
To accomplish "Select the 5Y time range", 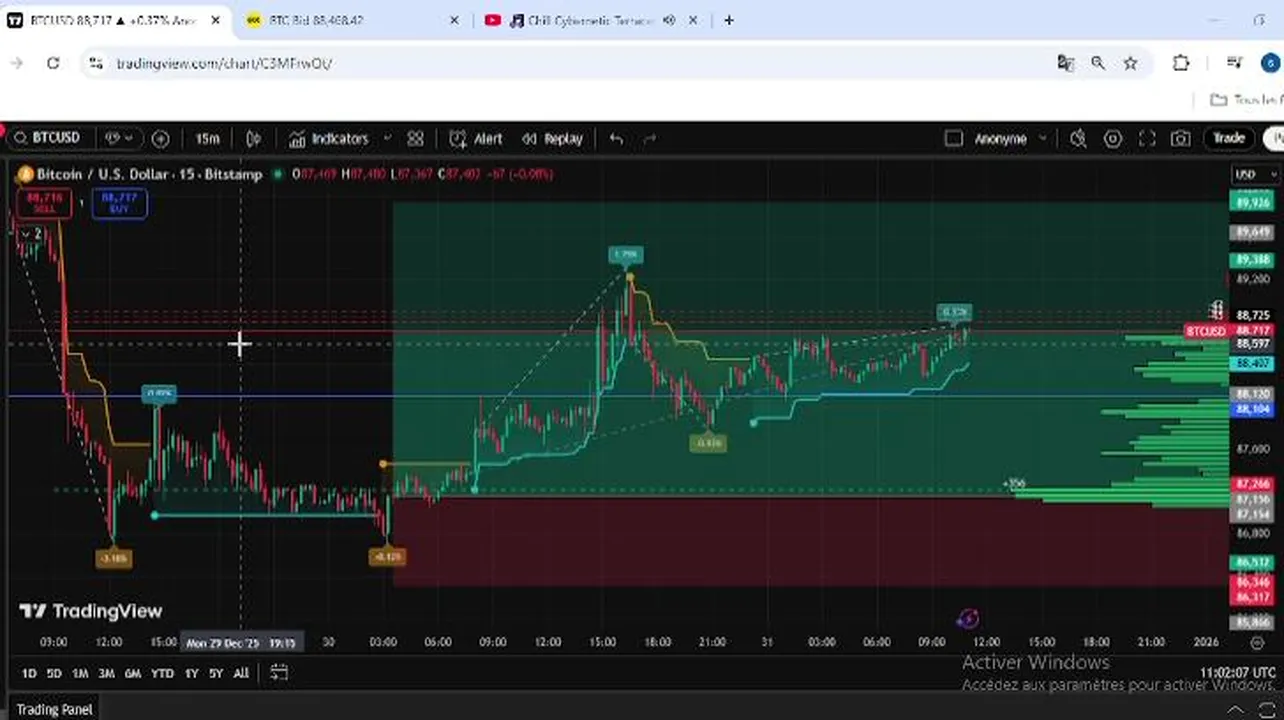I will coord(216,674).
